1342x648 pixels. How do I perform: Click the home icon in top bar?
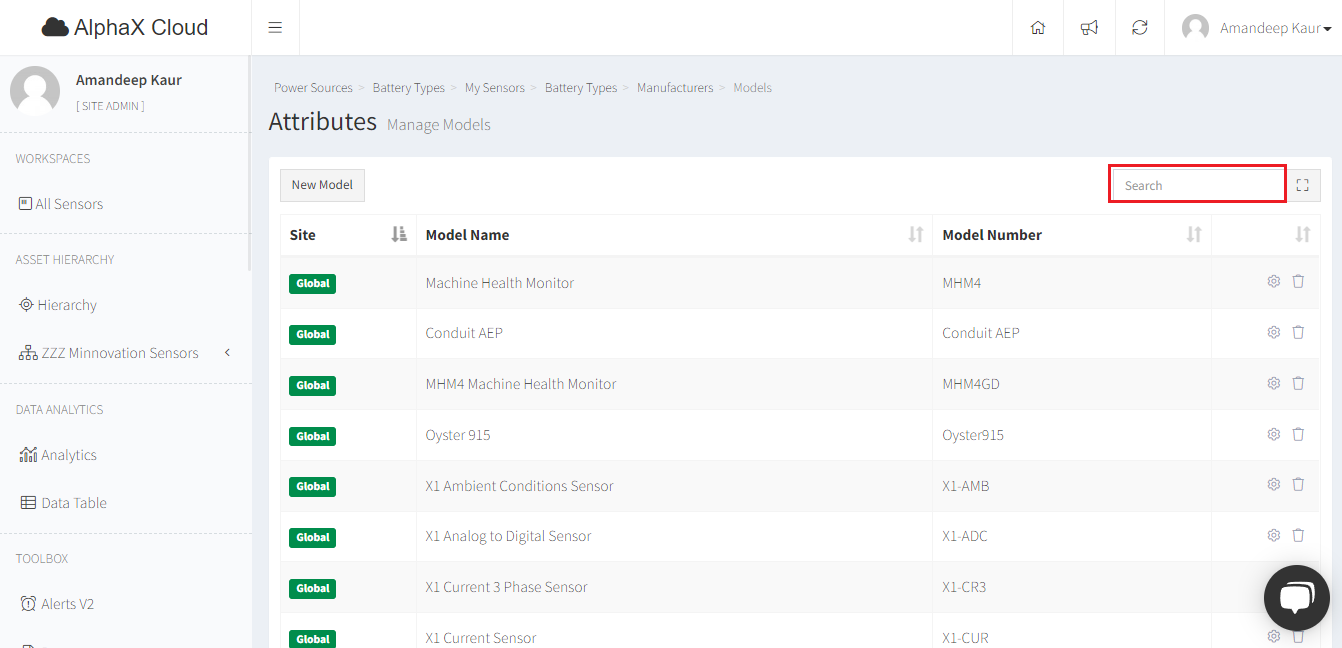[1038, 28]
